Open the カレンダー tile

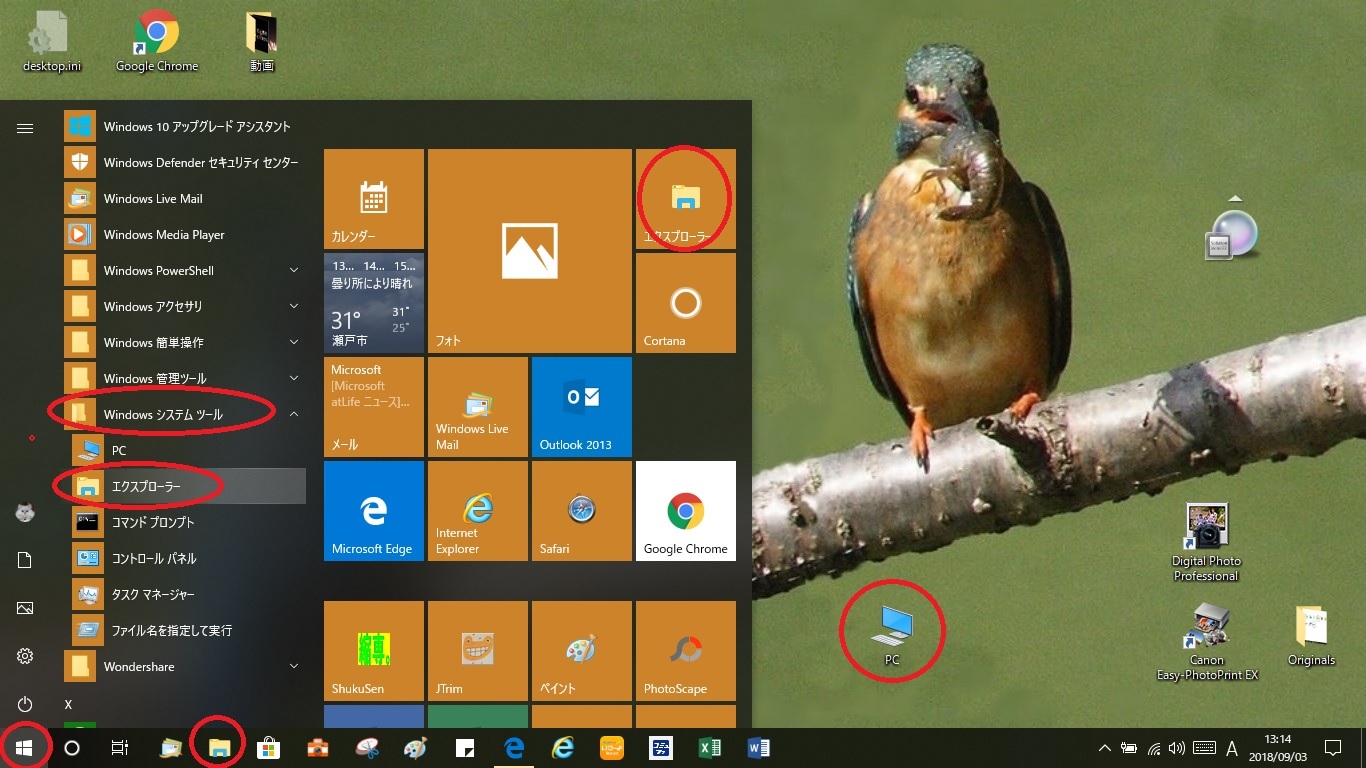tap(374, 199)
